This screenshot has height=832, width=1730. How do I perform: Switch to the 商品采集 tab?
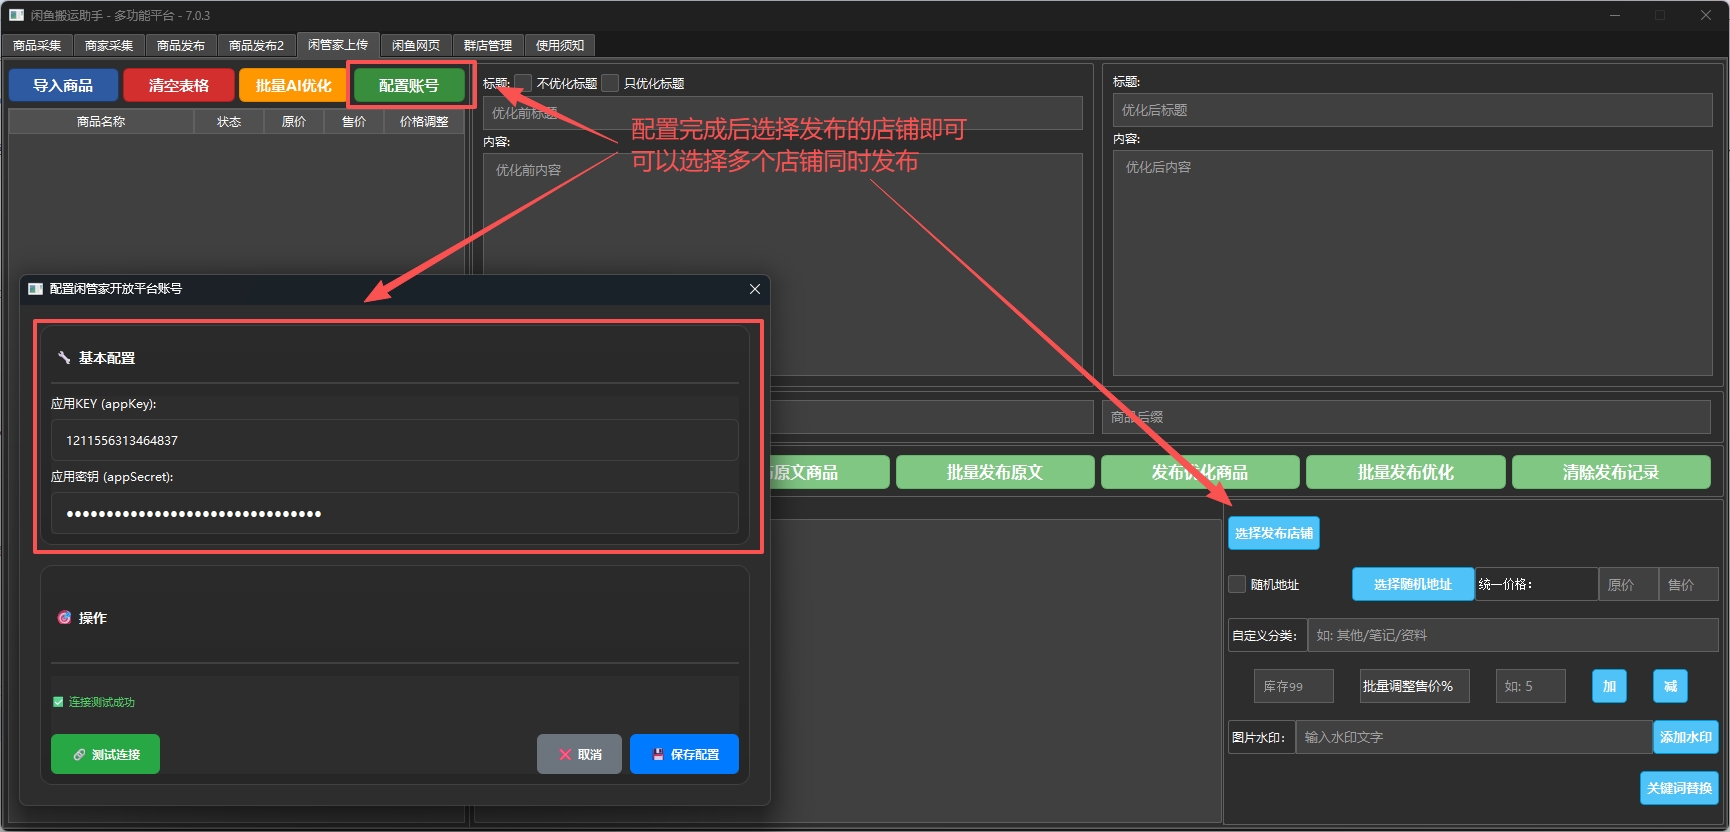click(37, 46)
